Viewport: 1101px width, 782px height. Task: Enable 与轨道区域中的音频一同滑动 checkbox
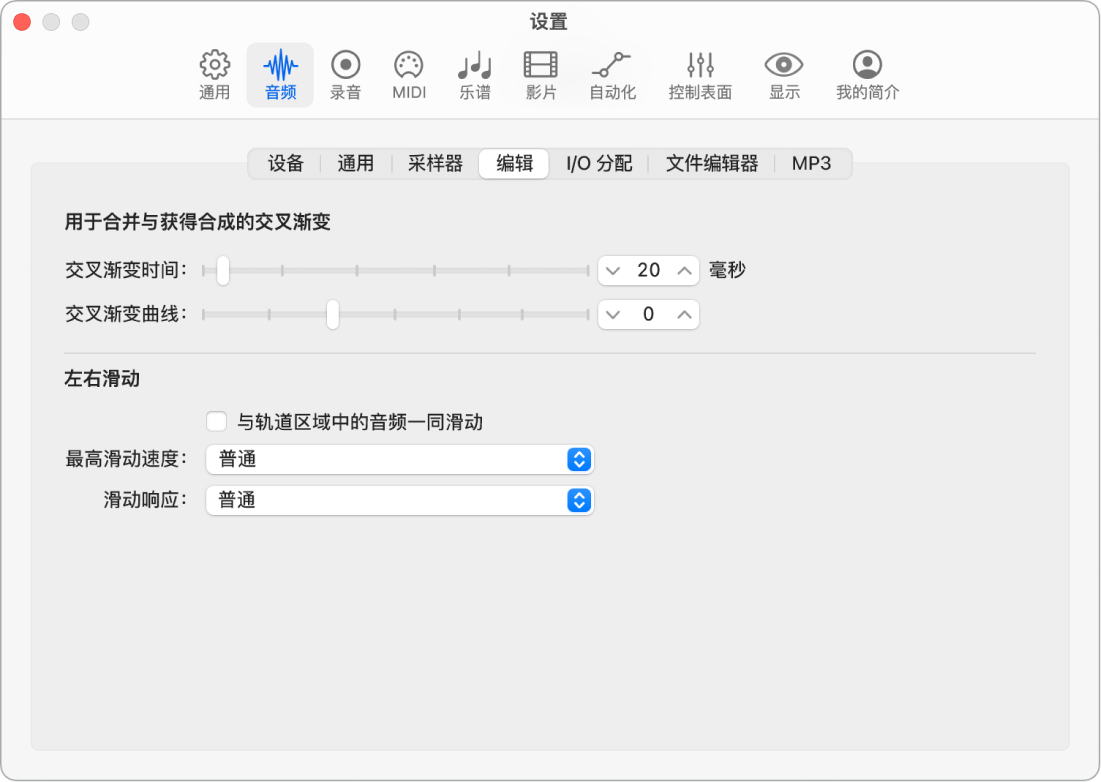(x=217, y=422)
